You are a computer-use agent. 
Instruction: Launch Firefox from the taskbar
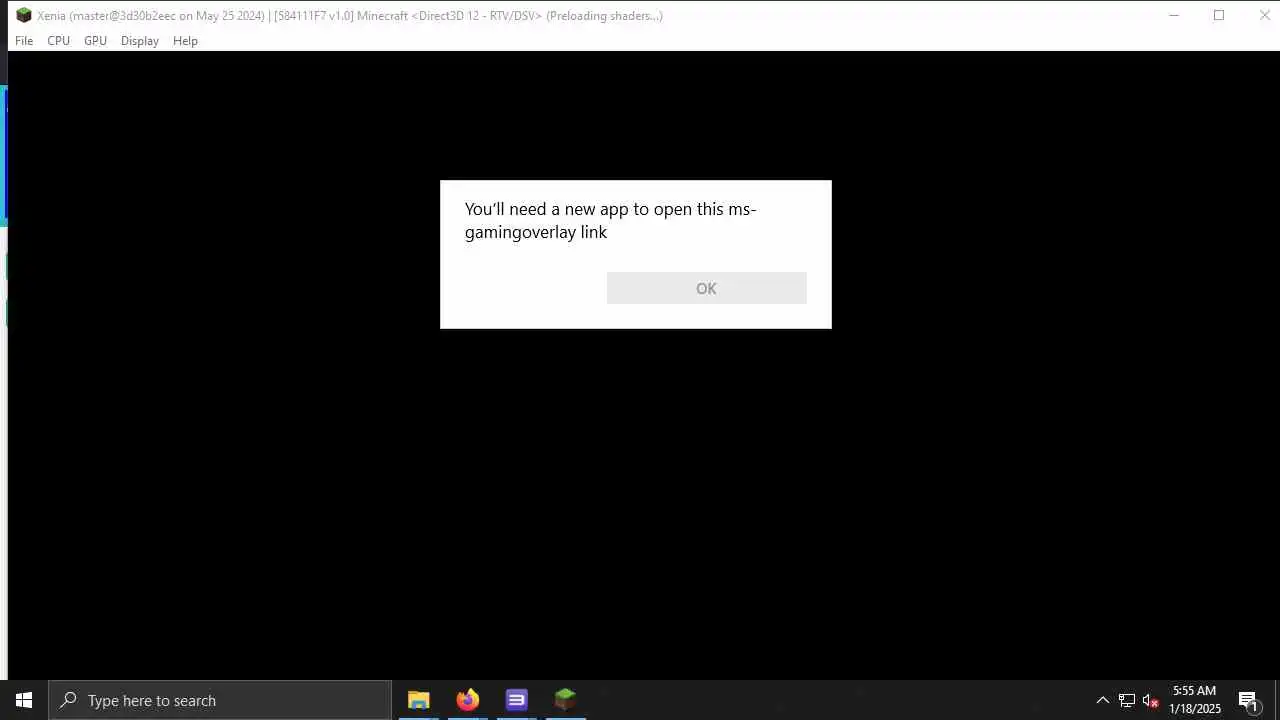coord(468,700)
